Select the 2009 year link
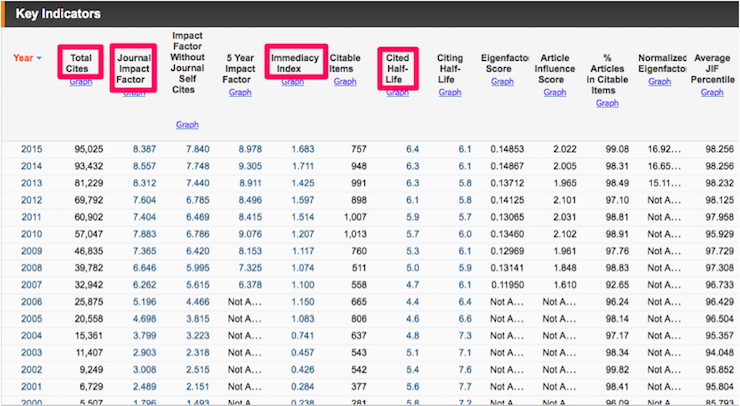This screenshot has width=740, height=406. 31,251
